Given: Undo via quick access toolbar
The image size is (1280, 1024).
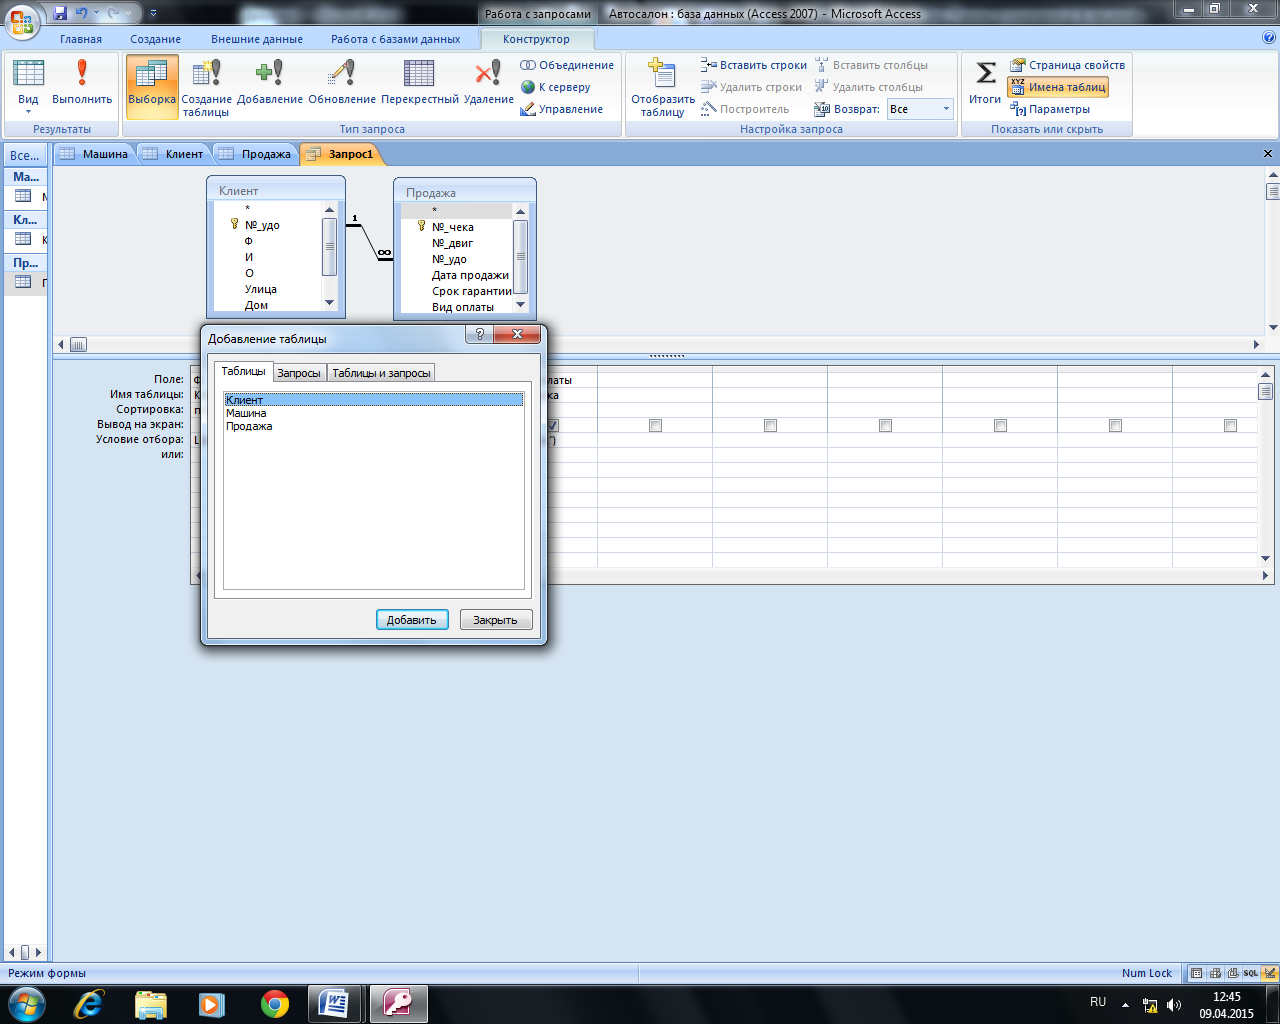Looking at the screenshot, I should click(82, 14).
